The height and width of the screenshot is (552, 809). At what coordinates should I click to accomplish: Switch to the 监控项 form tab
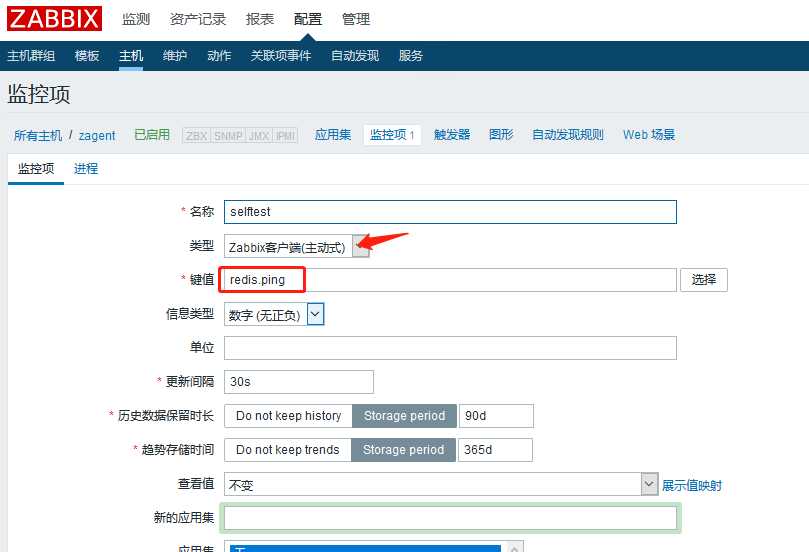[x=36, y=169]
